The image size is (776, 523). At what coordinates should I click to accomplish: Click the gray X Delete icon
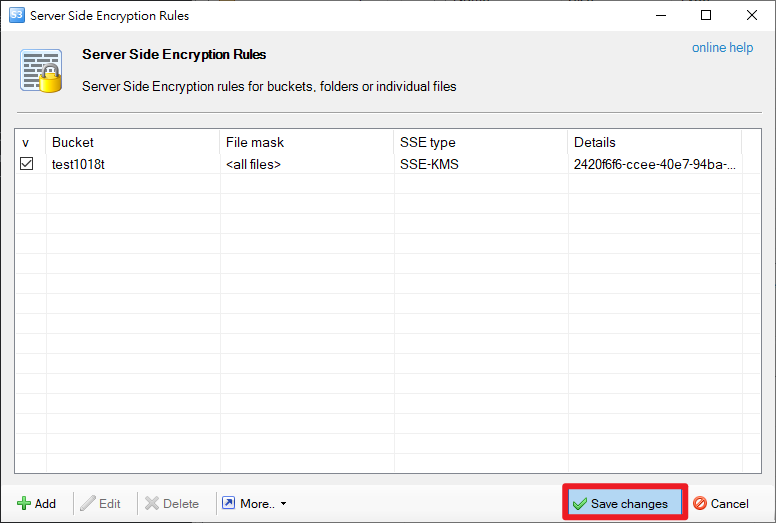point(152,504)
